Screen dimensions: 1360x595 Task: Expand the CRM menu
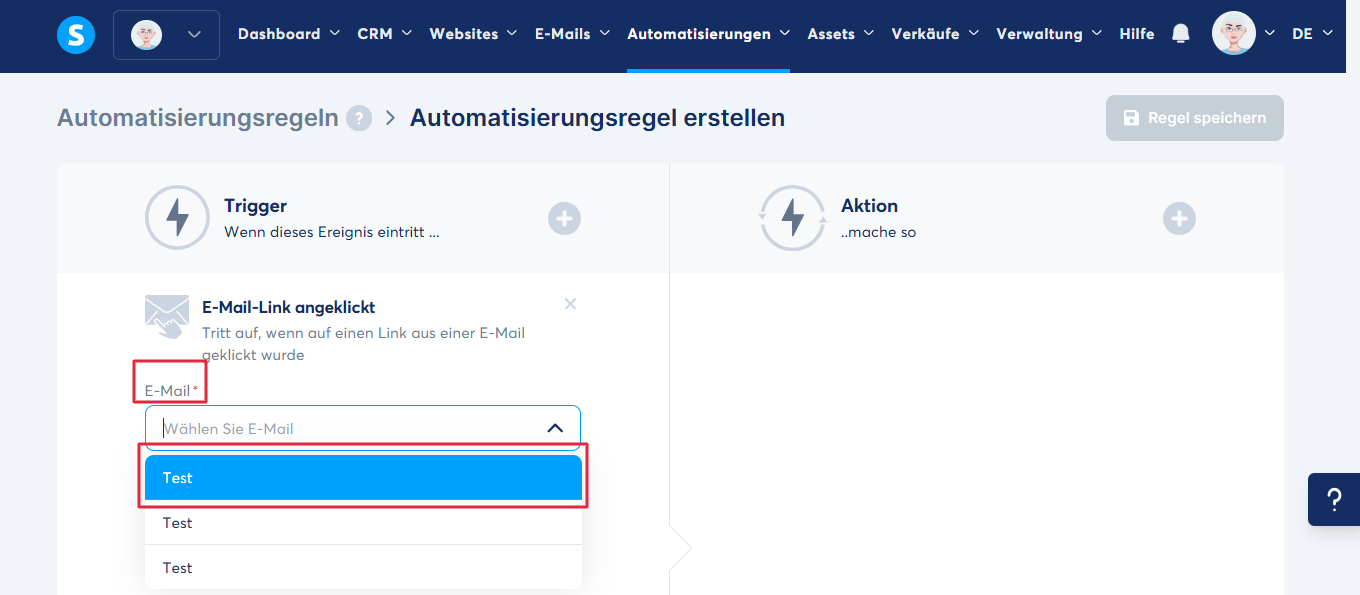click(x=385, y=34)
